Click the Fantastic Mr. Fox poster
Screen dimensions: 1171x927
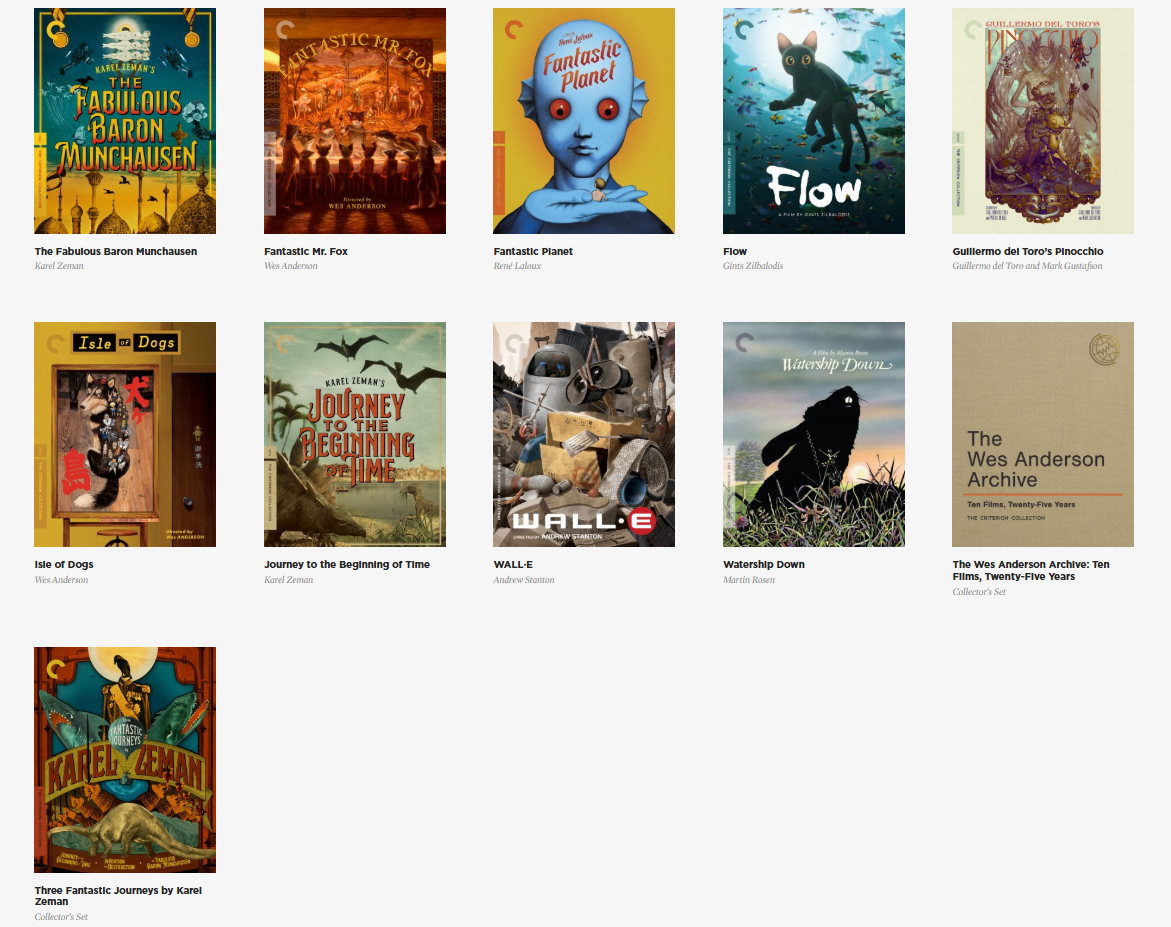point(354,121)
